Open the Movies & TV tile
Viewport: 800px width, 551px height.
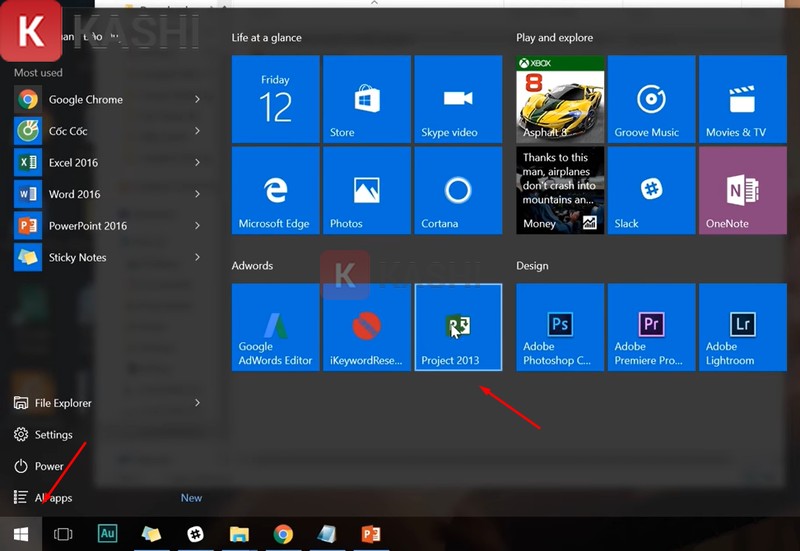point(743,99)
